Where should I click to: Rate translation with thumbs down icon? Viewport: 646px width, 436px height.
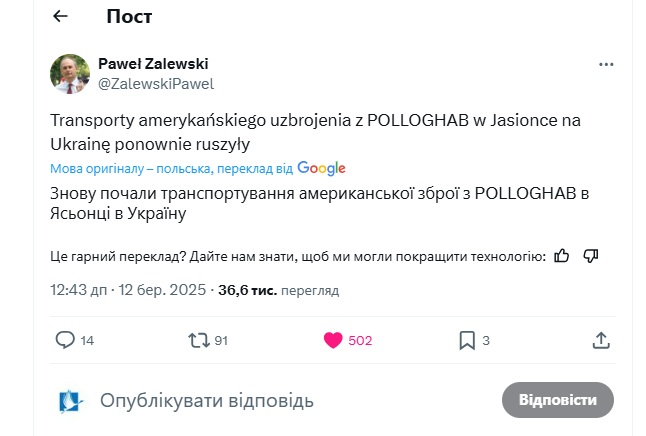(x=590, y=256)
